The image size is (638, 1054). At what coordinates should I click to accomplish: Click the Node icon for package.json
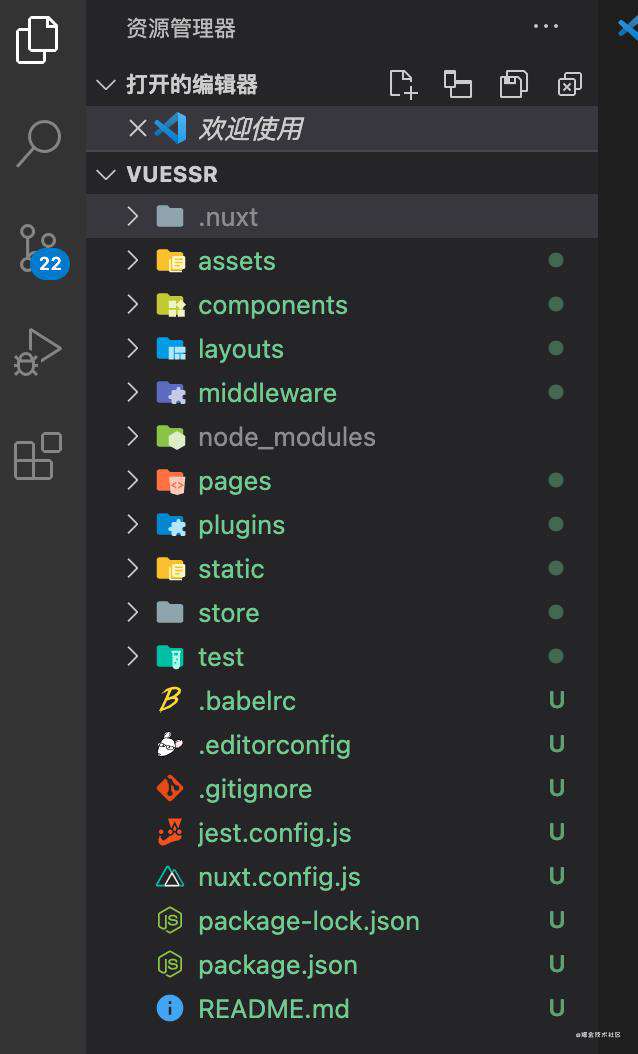point(170,965)
